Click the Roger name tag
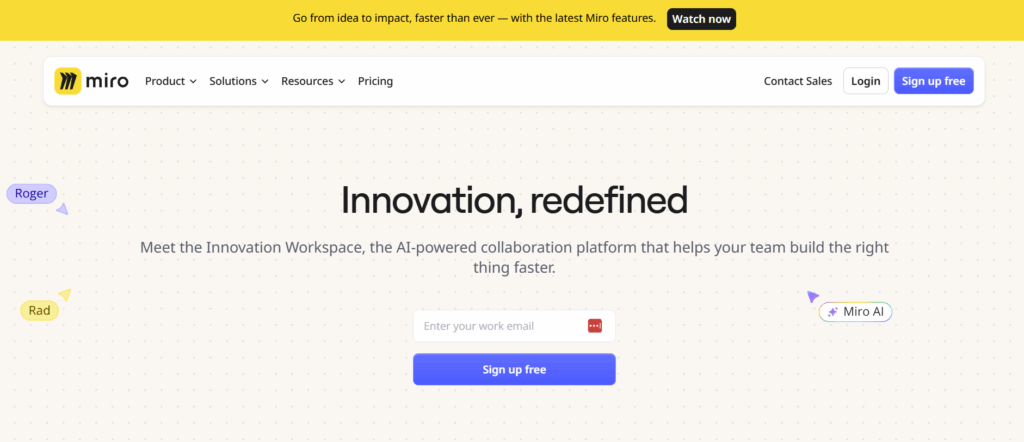The height and width of the screenshot is (442, 1024). [31, 193]
